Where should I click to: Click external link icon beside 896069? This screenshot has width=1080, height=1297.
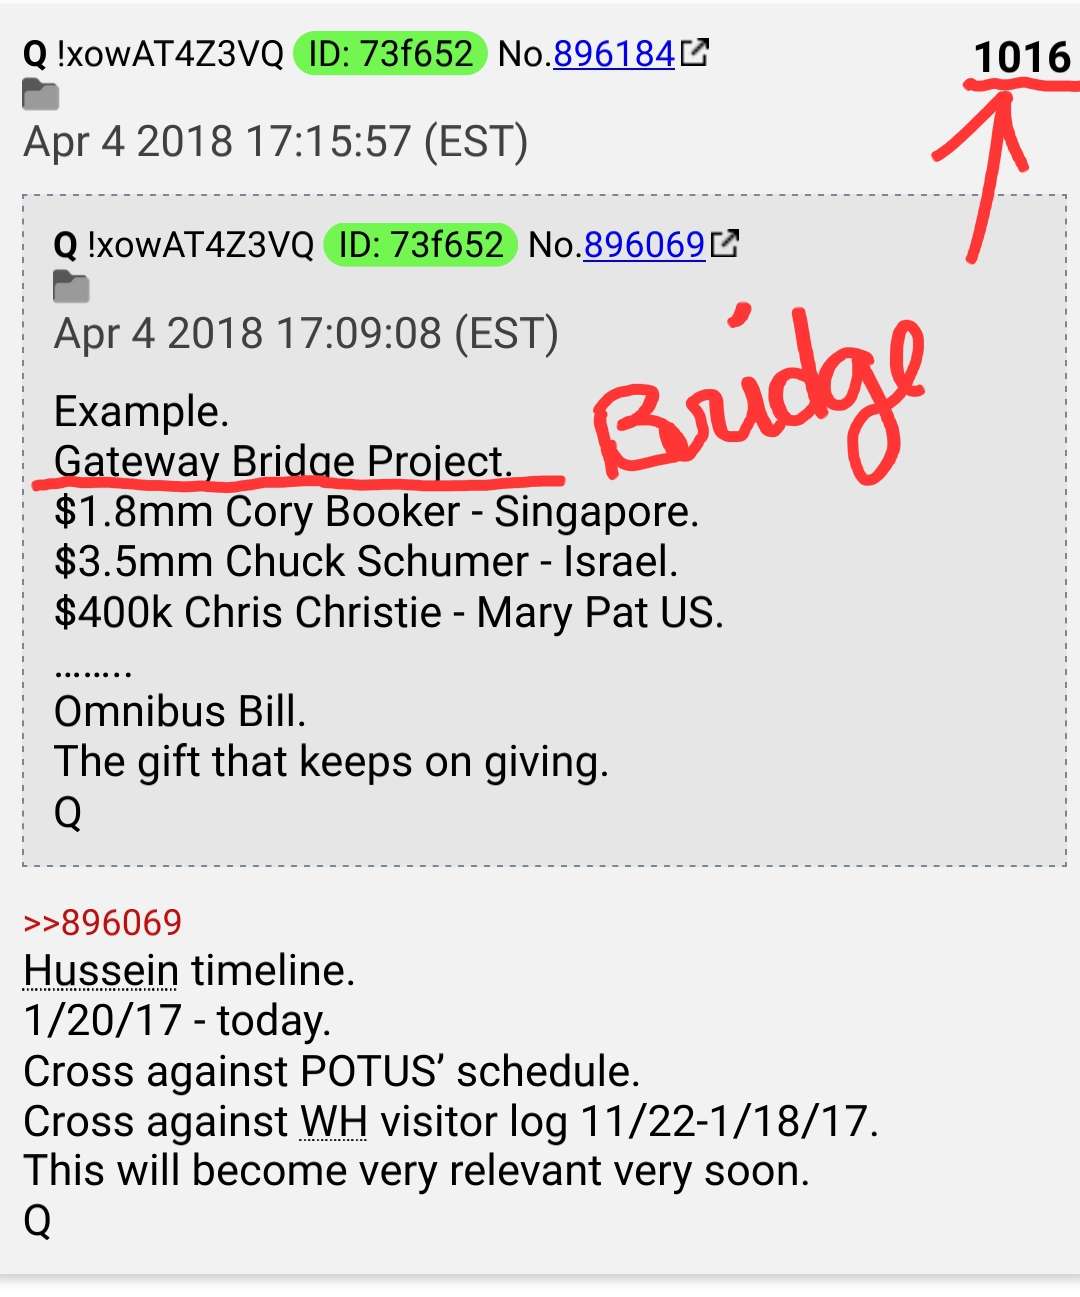tap(725, 243)
